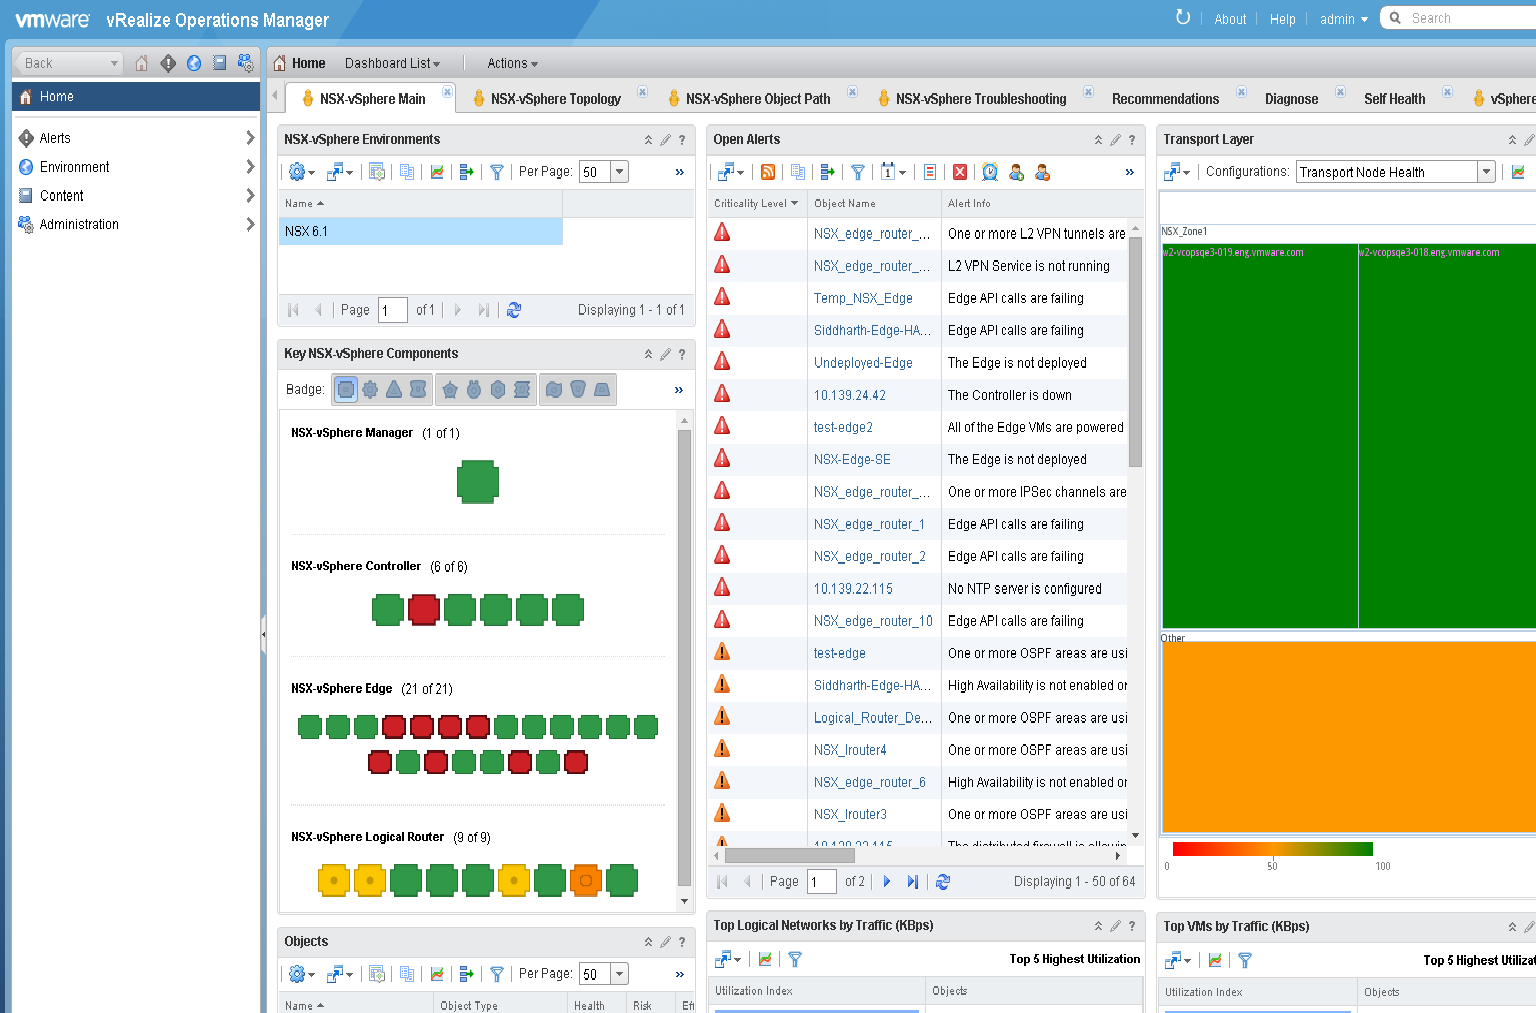Screen dimensions: 1536x1013
Task: Click refresh icon in NSX-vSphere Environments pager
Action: pos(514,310)
